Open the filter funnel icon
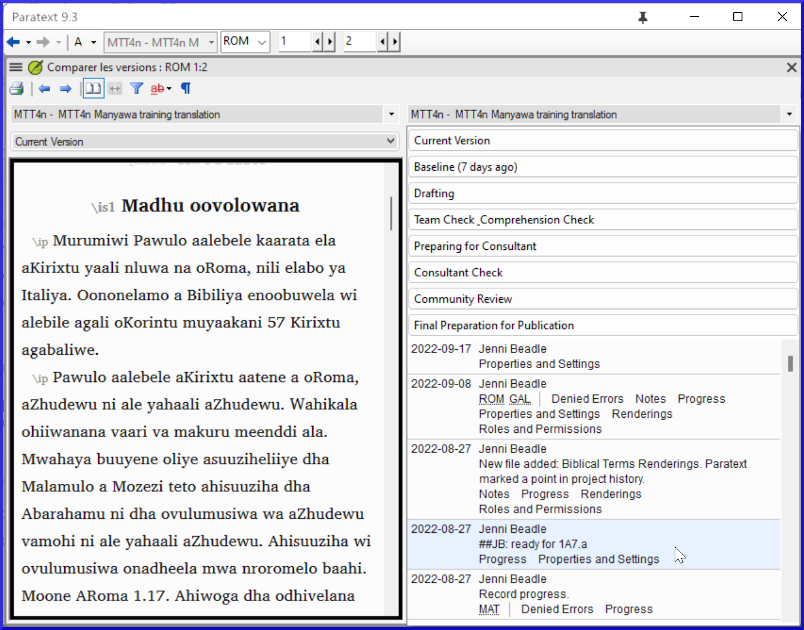Screen dimensions: 804x630 tap(137, 89)
